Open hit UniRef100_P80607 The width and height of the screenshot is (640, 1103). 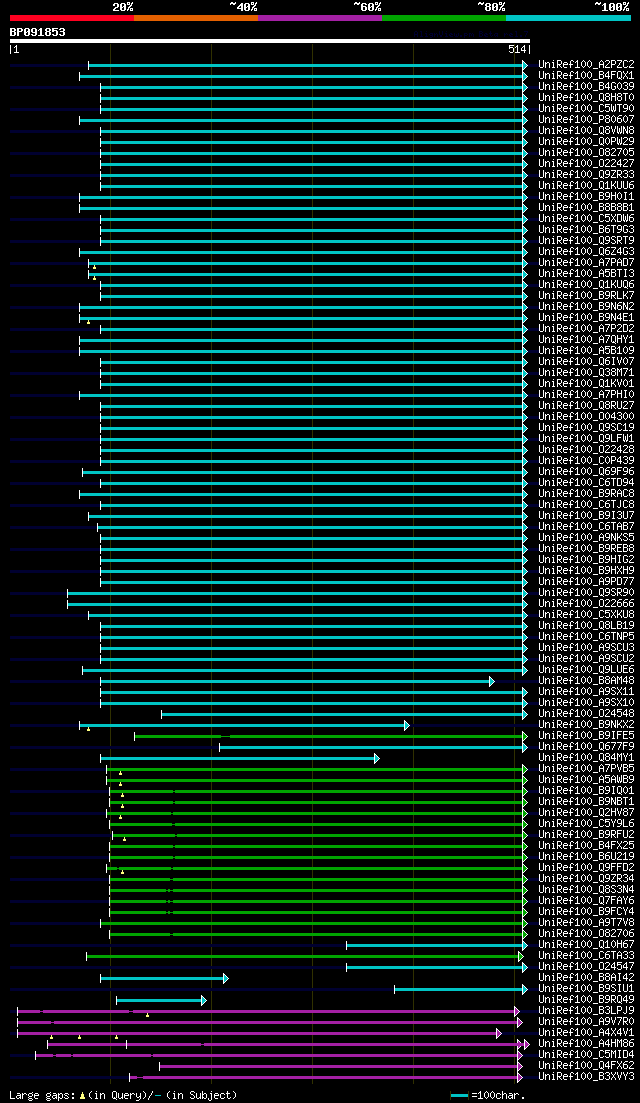tap(587, 120)
